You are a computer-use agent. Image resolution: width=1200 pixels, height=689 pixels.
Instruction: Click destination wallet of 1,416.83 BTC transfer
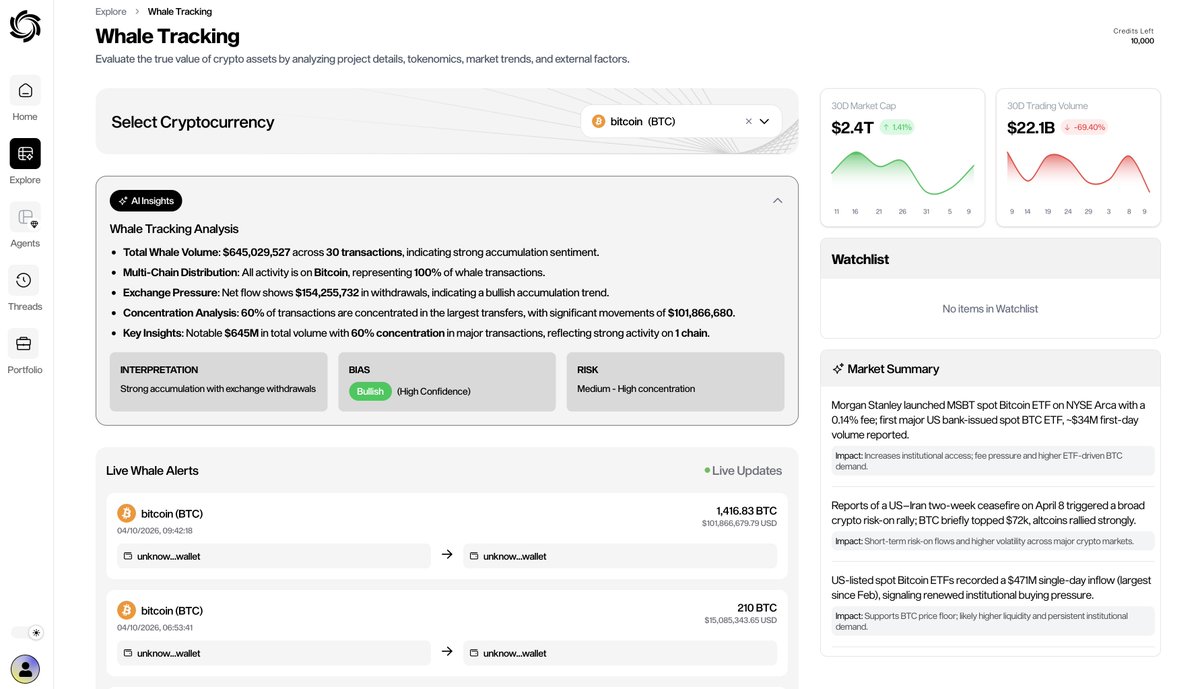click(x=620, y=556)
